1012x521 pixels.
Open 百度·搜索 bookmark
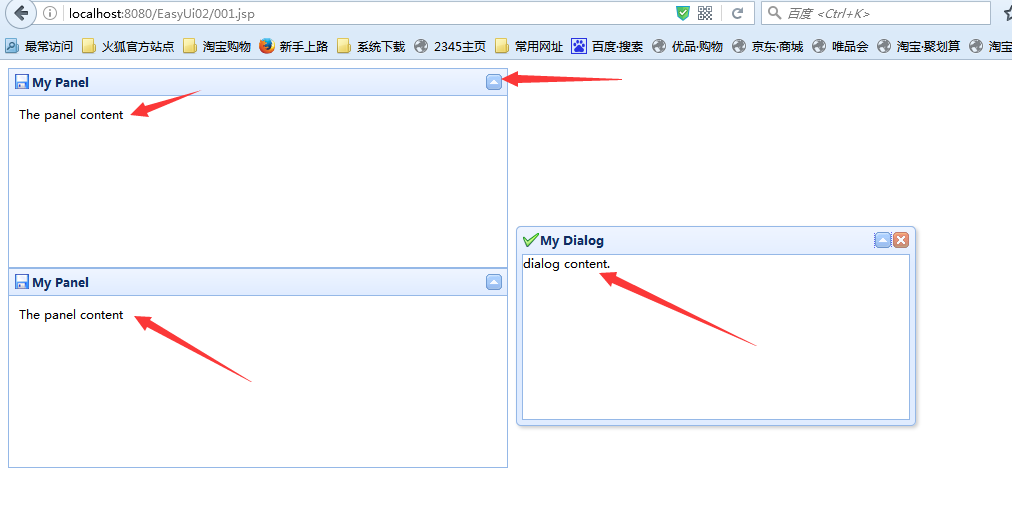coord(607,46)
